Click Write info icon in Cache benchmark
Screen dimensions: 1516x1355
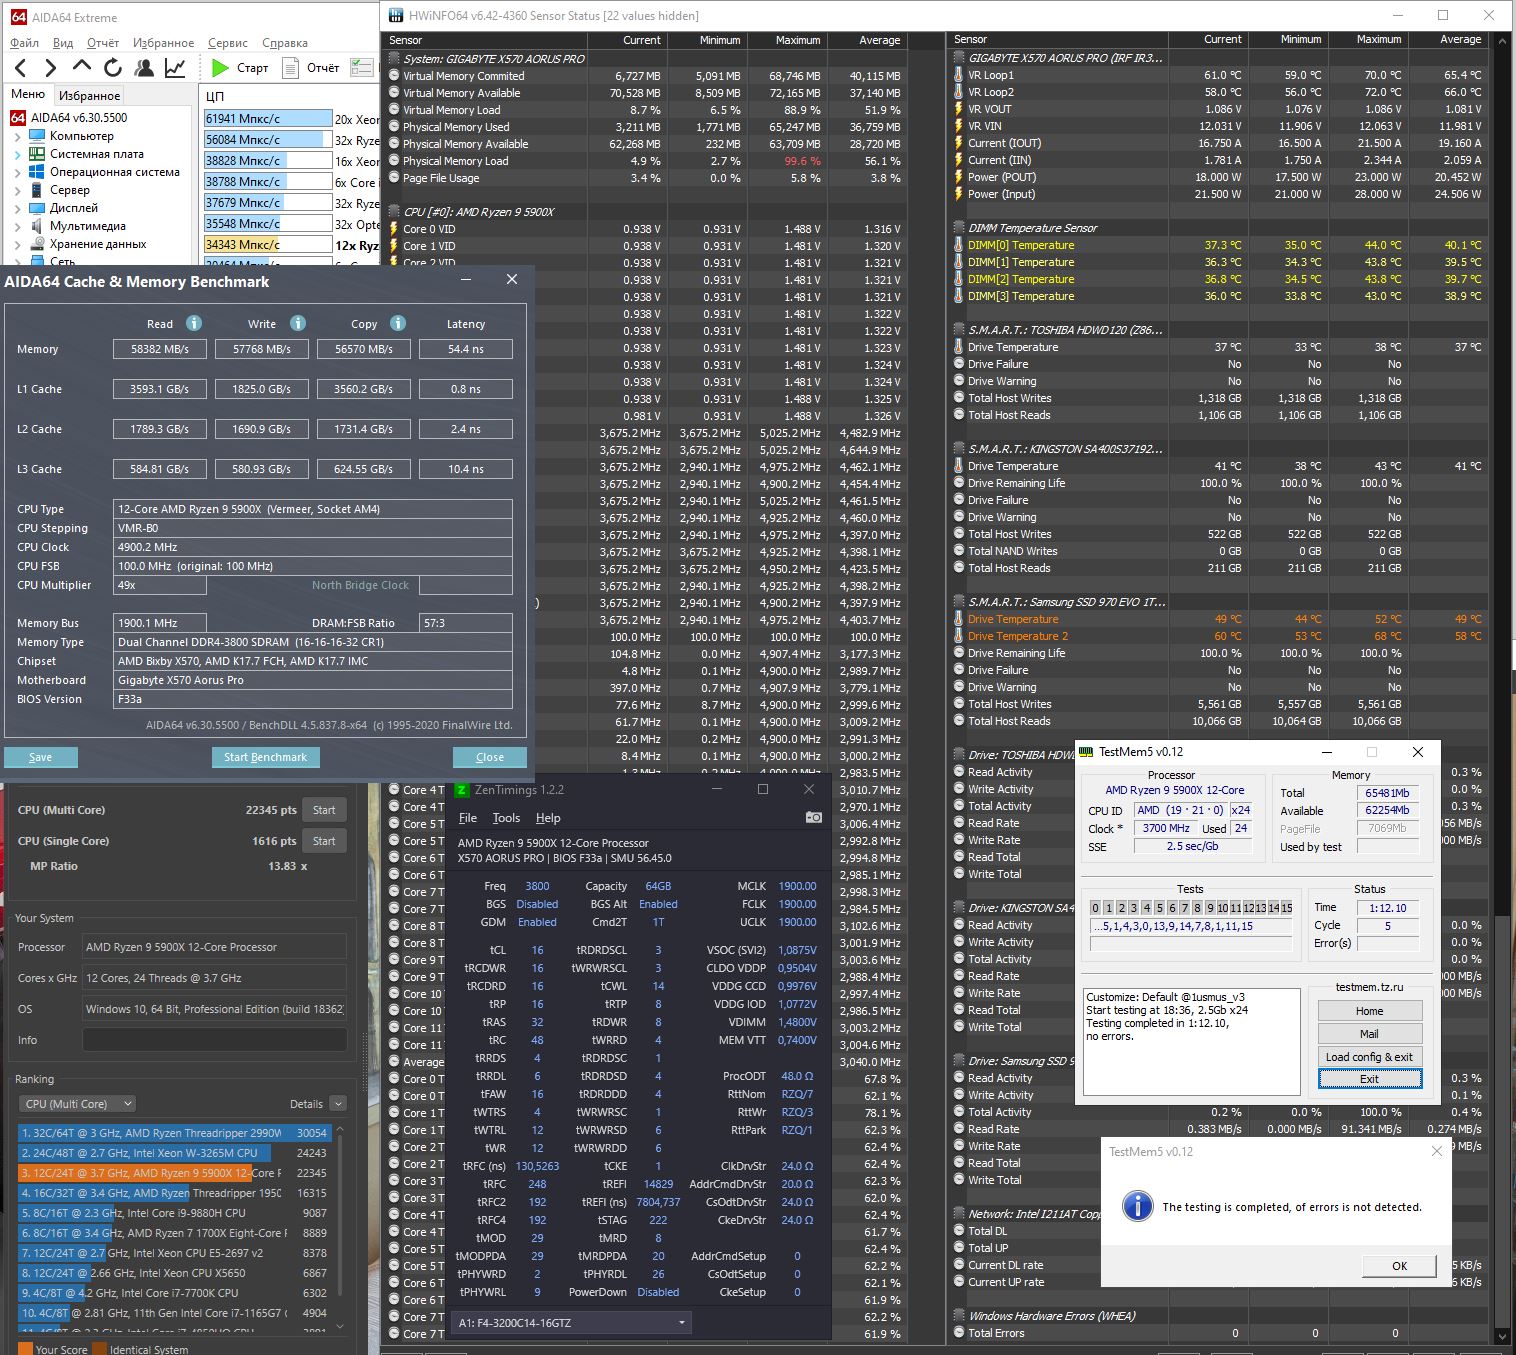tap(298, 323)
